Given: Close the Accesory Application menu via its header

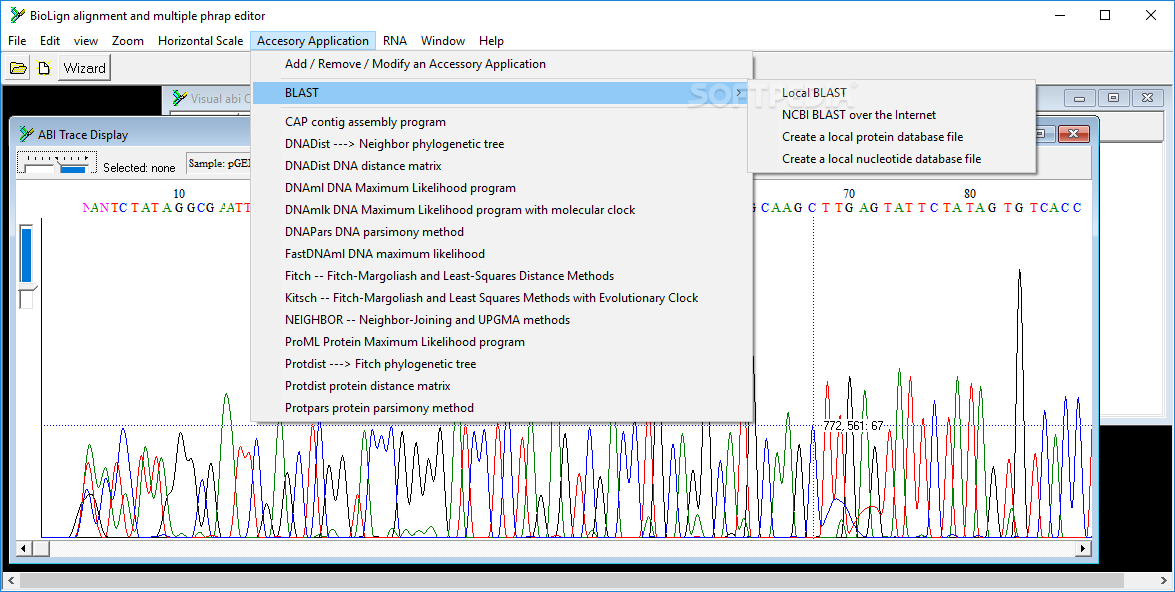Looking at the screenshot, I should coord(313,40).
